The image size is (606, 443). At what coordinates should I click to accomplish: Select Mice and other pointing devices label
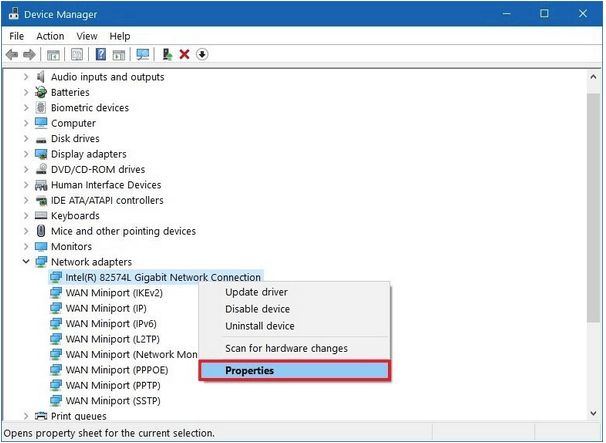click(x=123, y=231)
